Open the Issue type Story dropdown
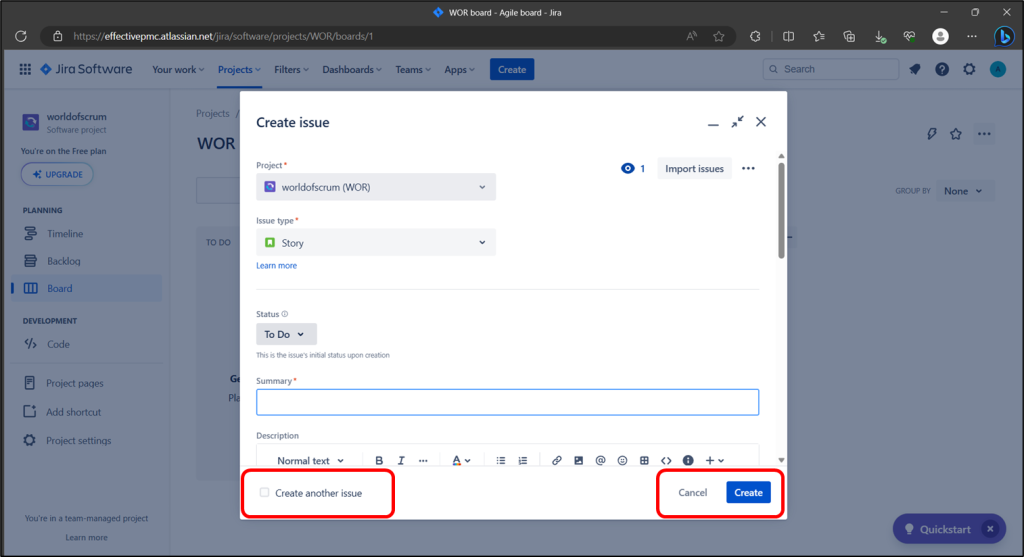1024x557 pixels. tap(376, 242)
